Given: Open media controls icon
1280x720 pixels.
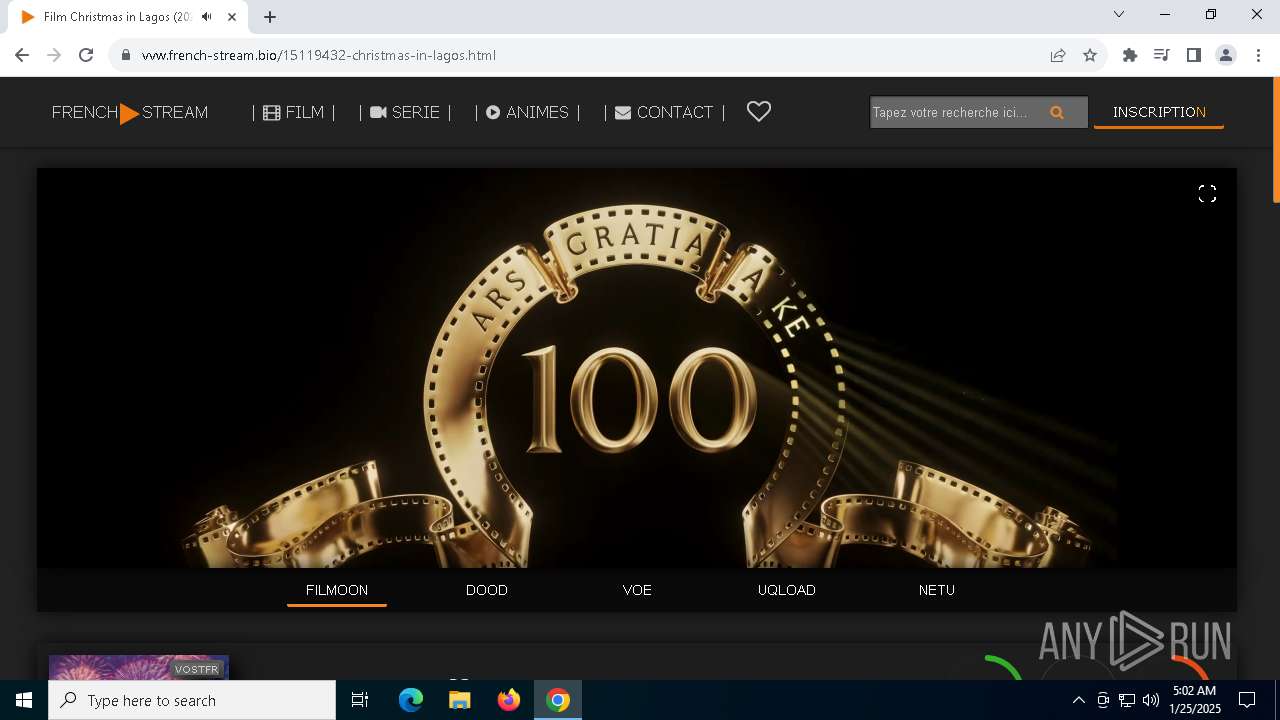Looking at the screenshot, I should (1162, 55).
